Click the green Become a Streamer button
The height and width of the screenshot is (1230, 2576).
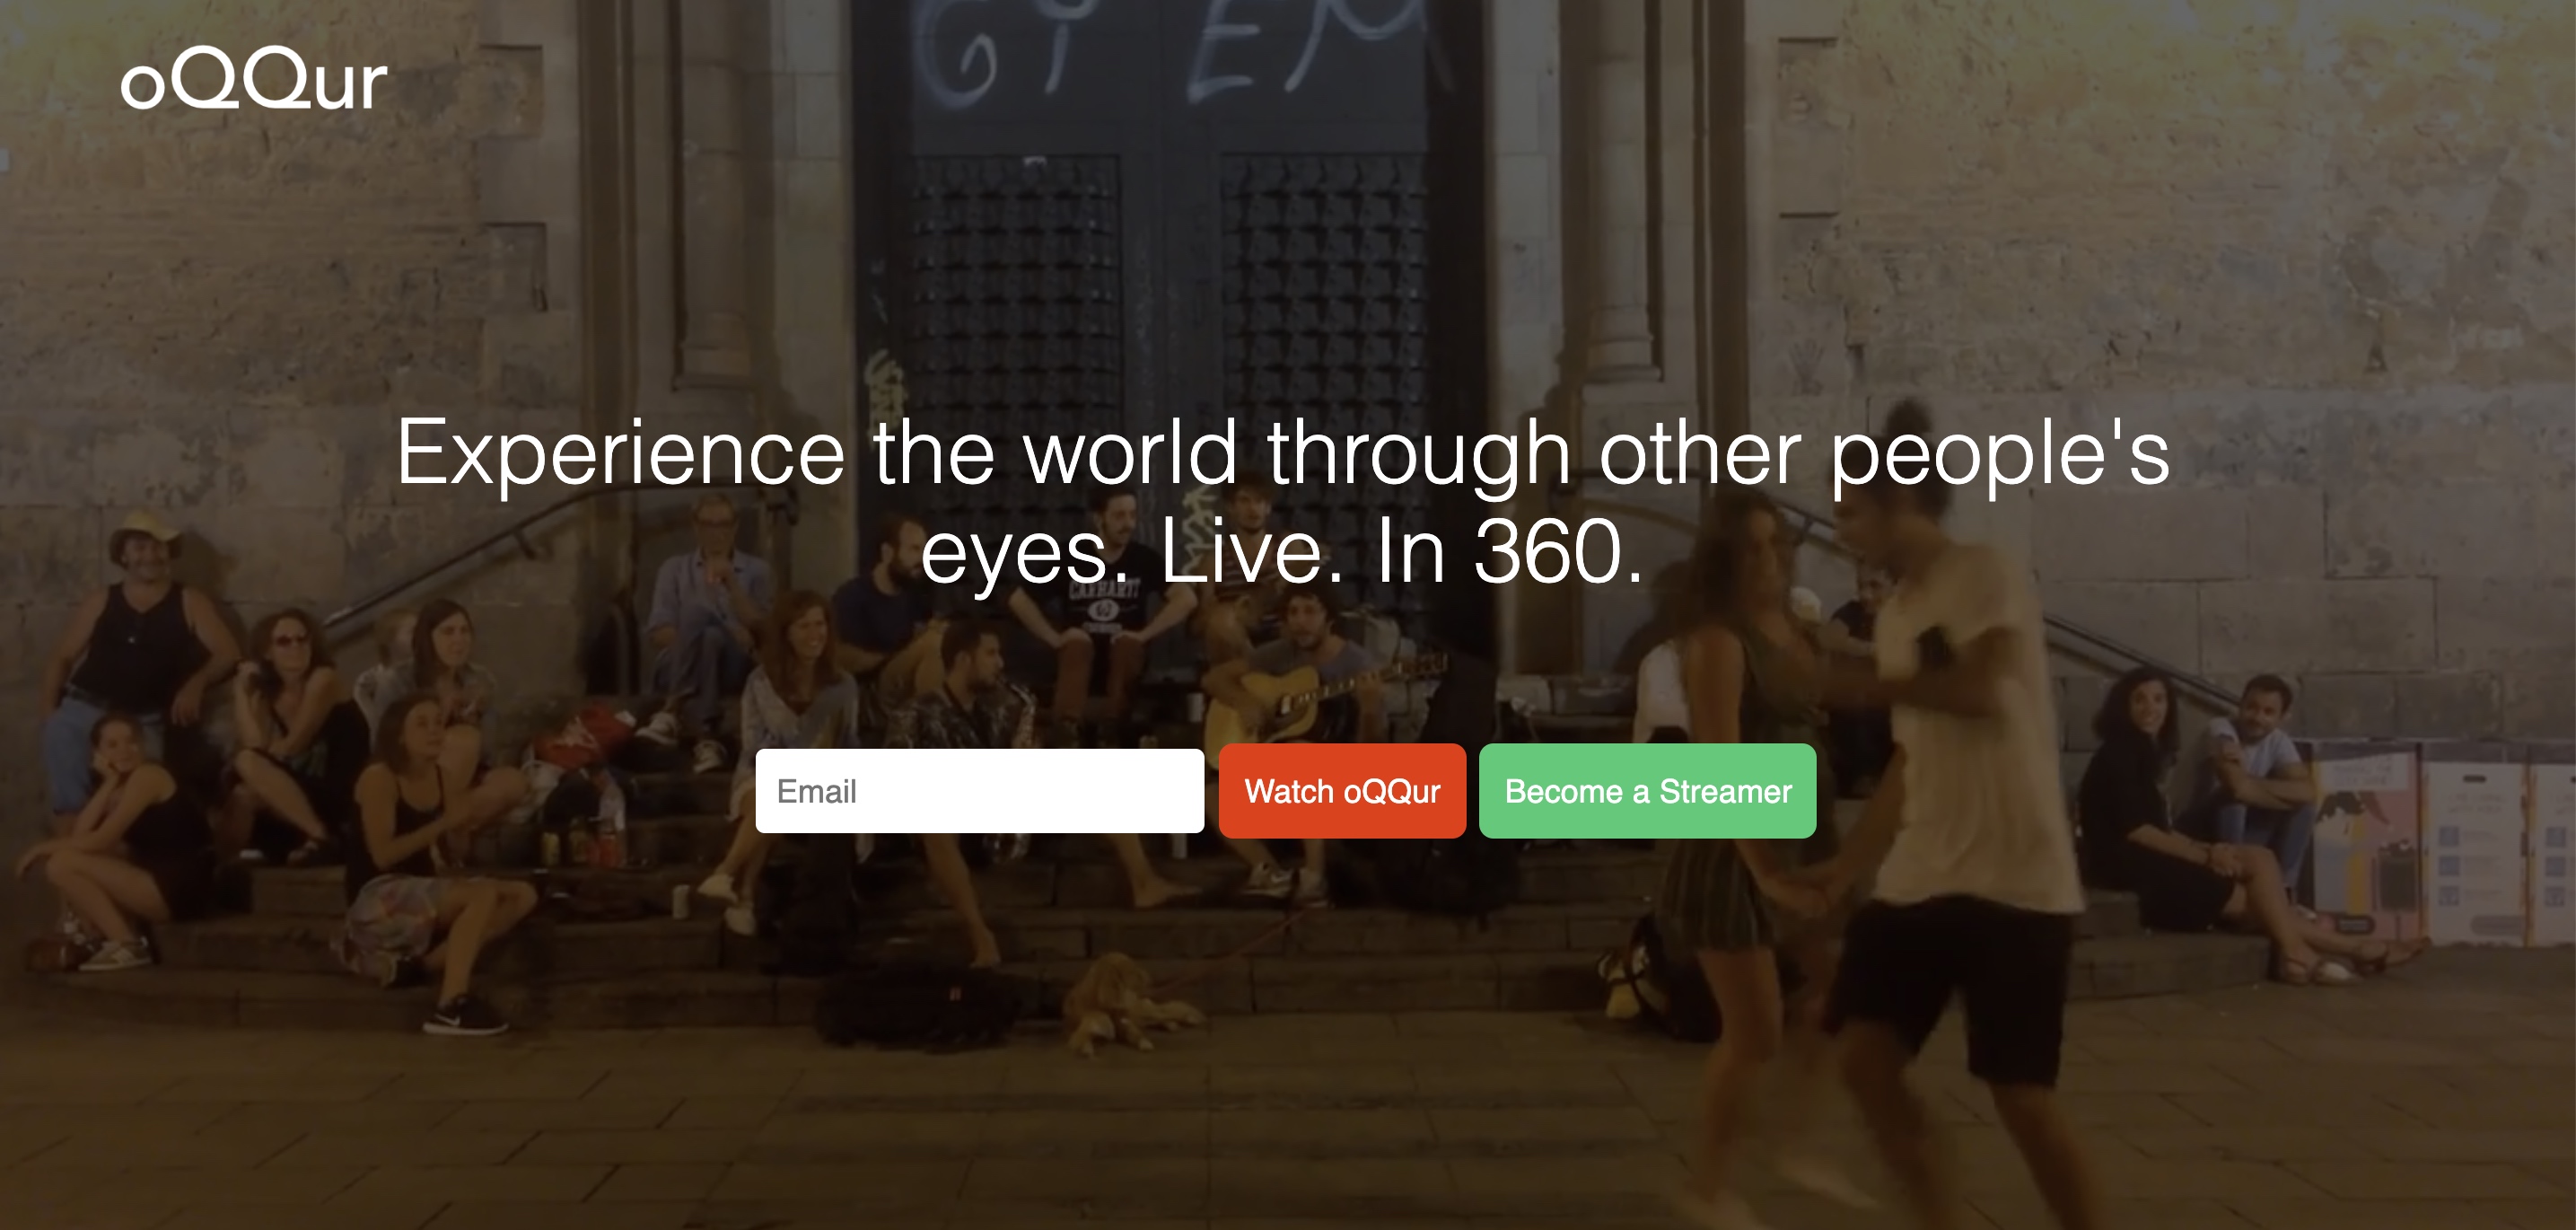[1647, 791]
